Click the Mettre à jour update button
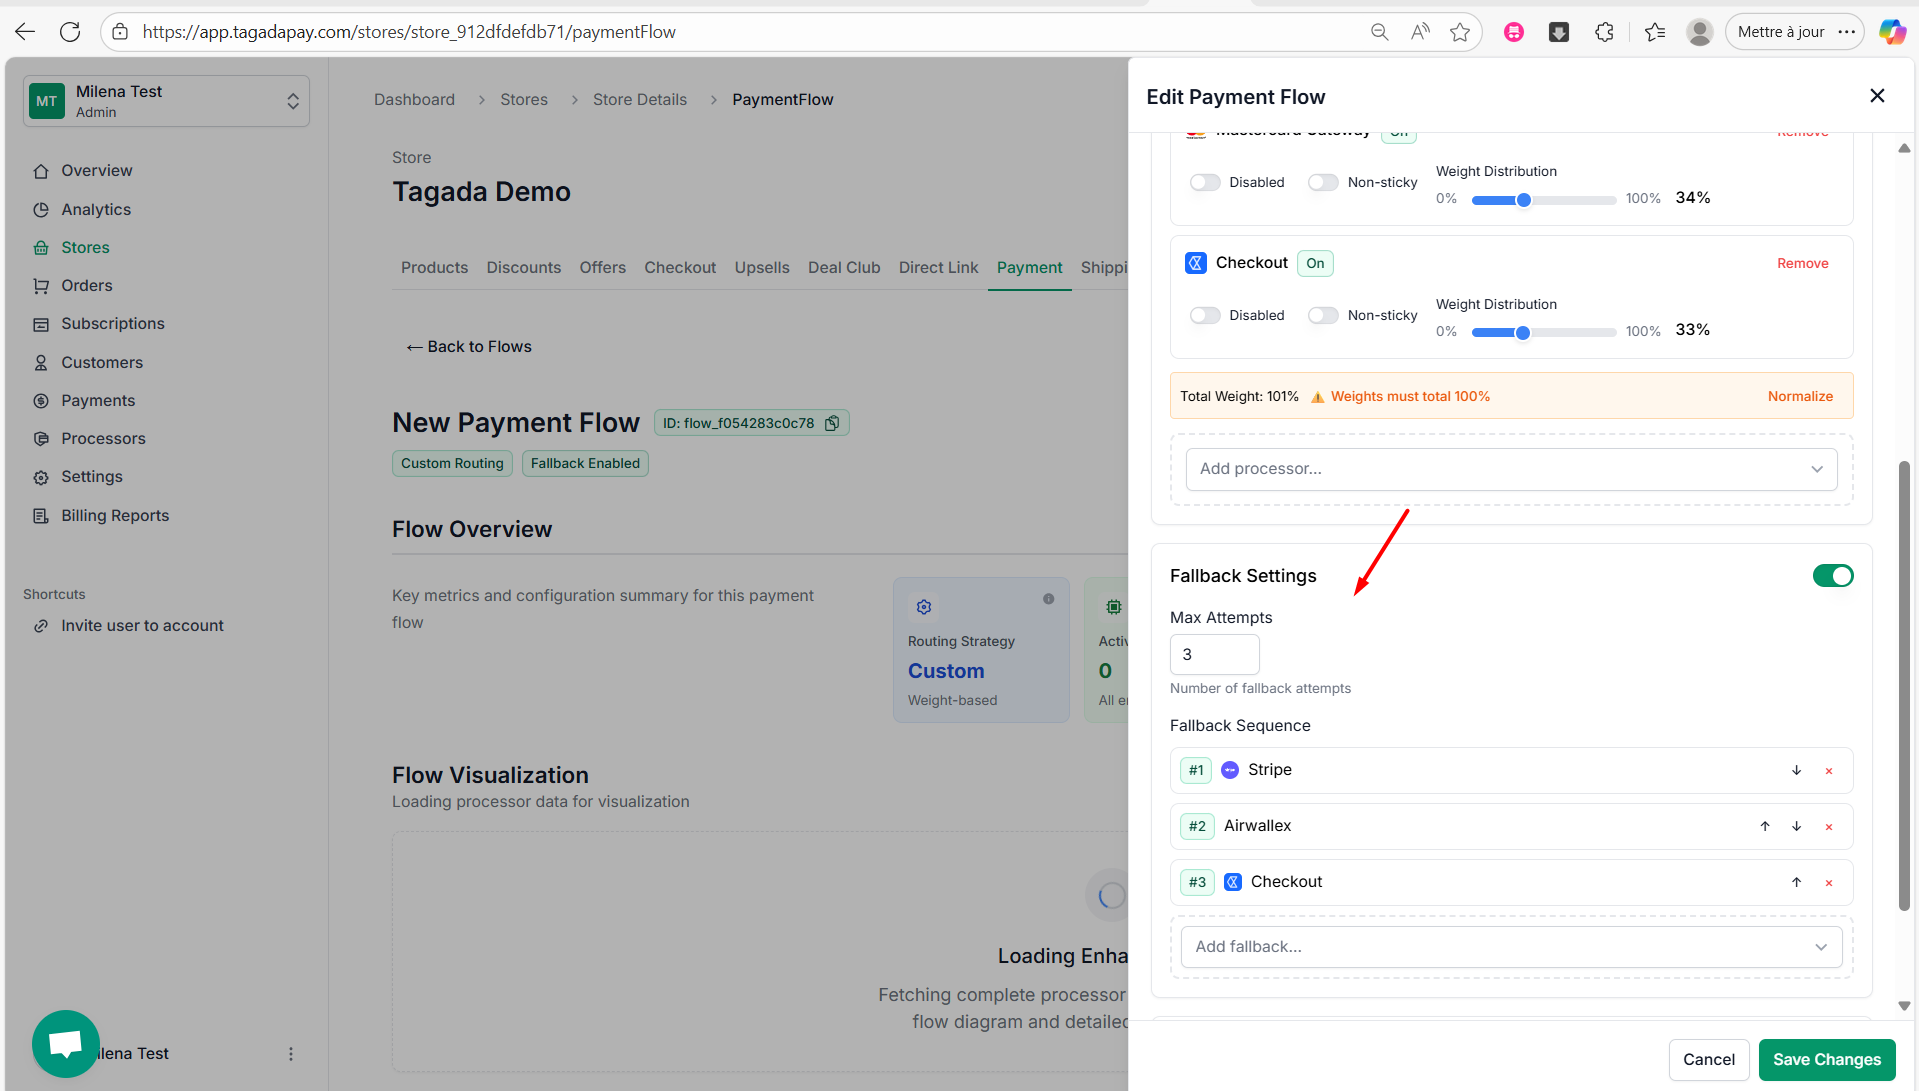 [x=1780, y=32]
